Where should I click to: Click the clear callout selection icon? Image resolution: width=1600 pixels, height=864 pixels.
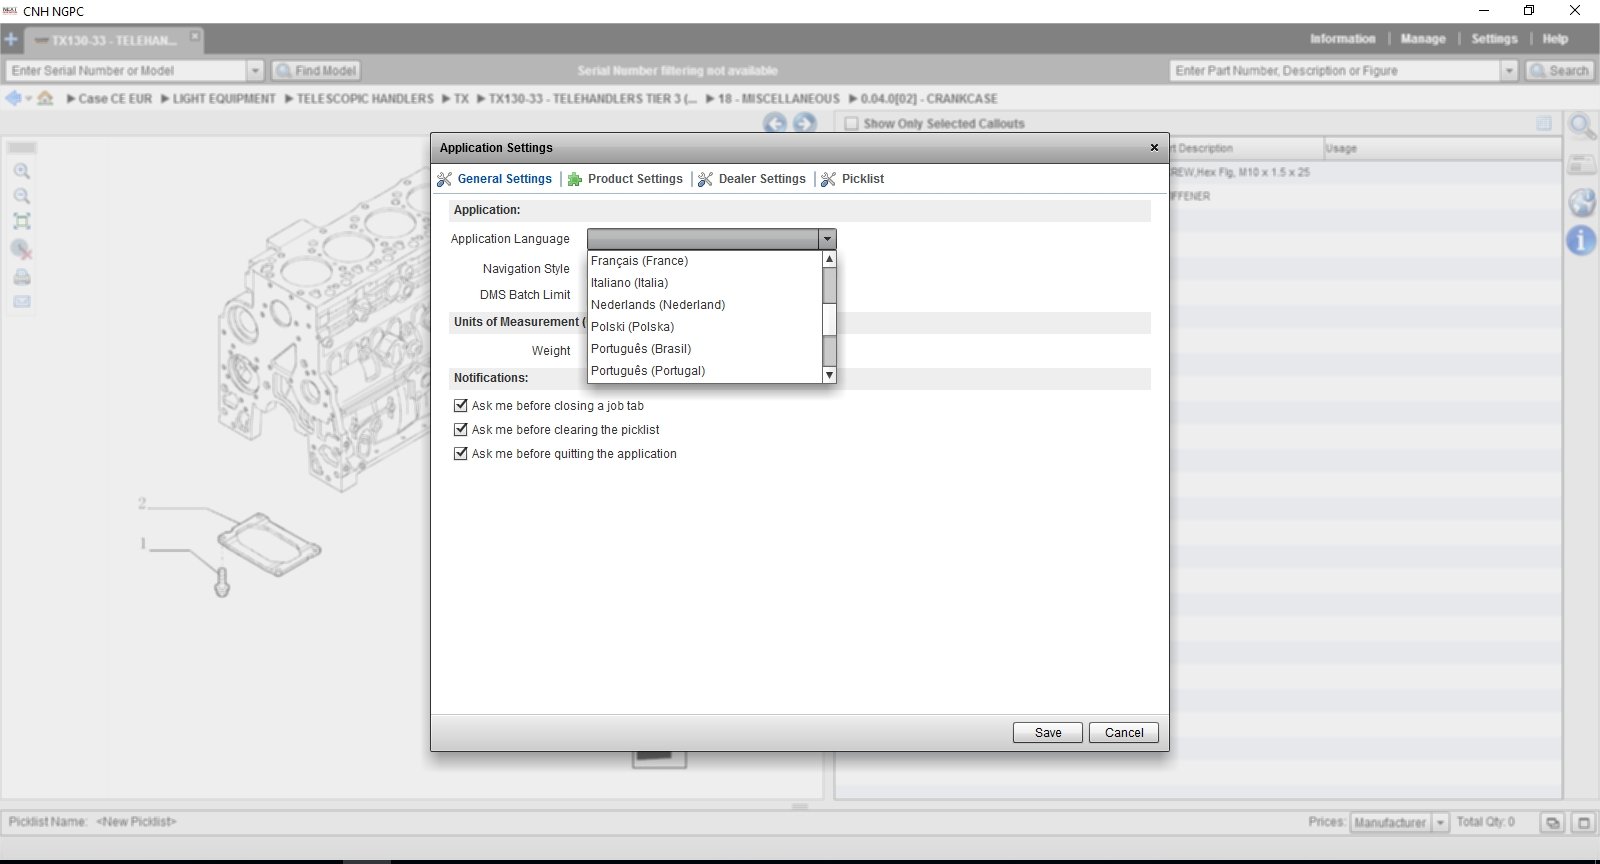pos(21,250)
